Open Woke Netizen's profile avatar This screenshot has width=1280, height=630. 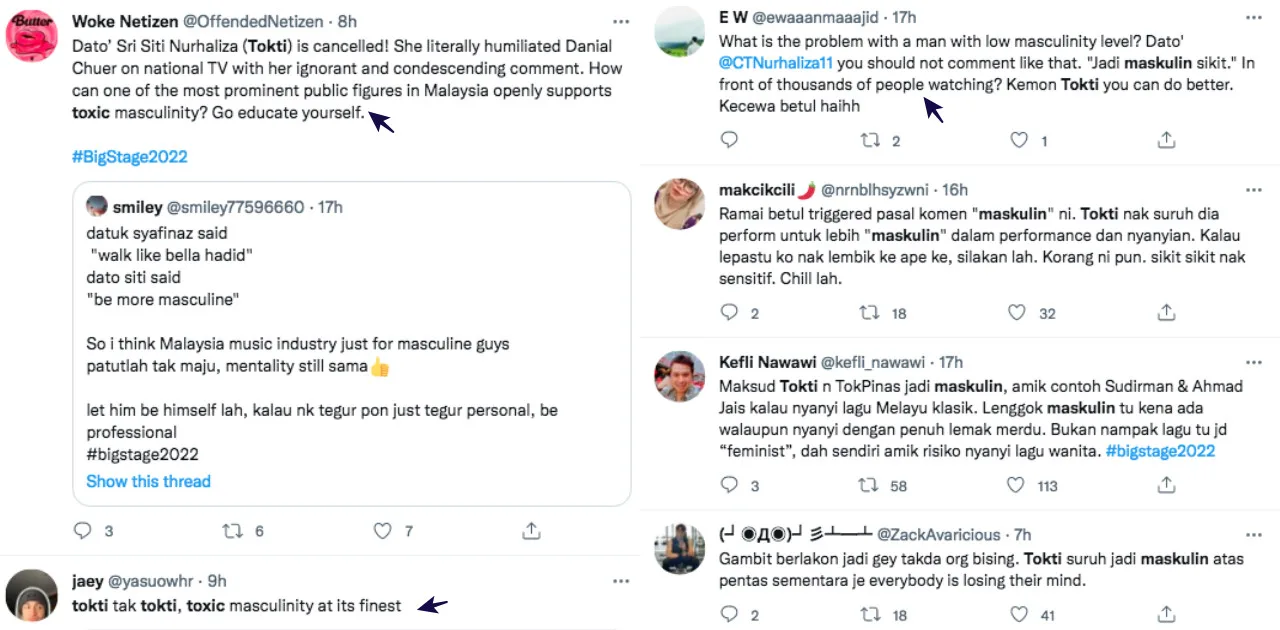point(31,39)
